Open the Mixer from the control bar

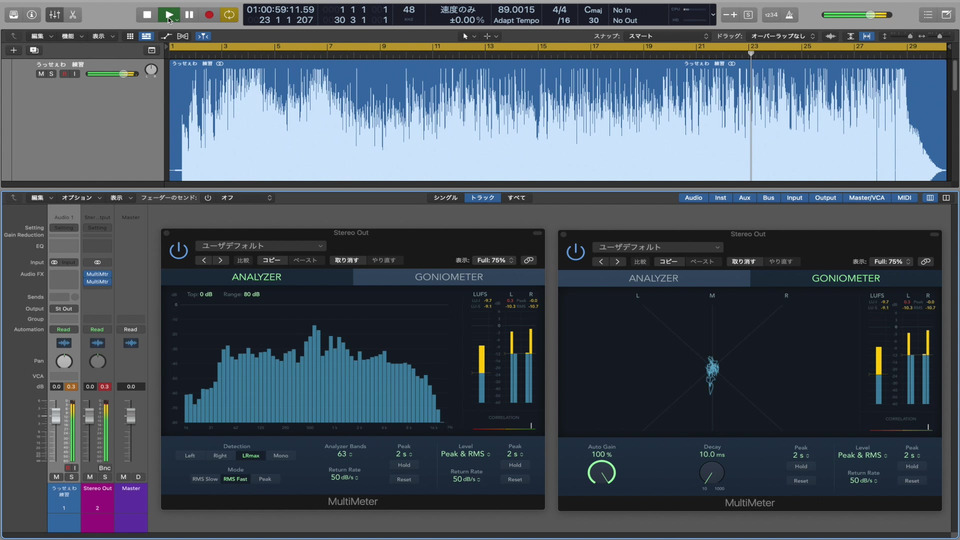[x=55, y=14]
